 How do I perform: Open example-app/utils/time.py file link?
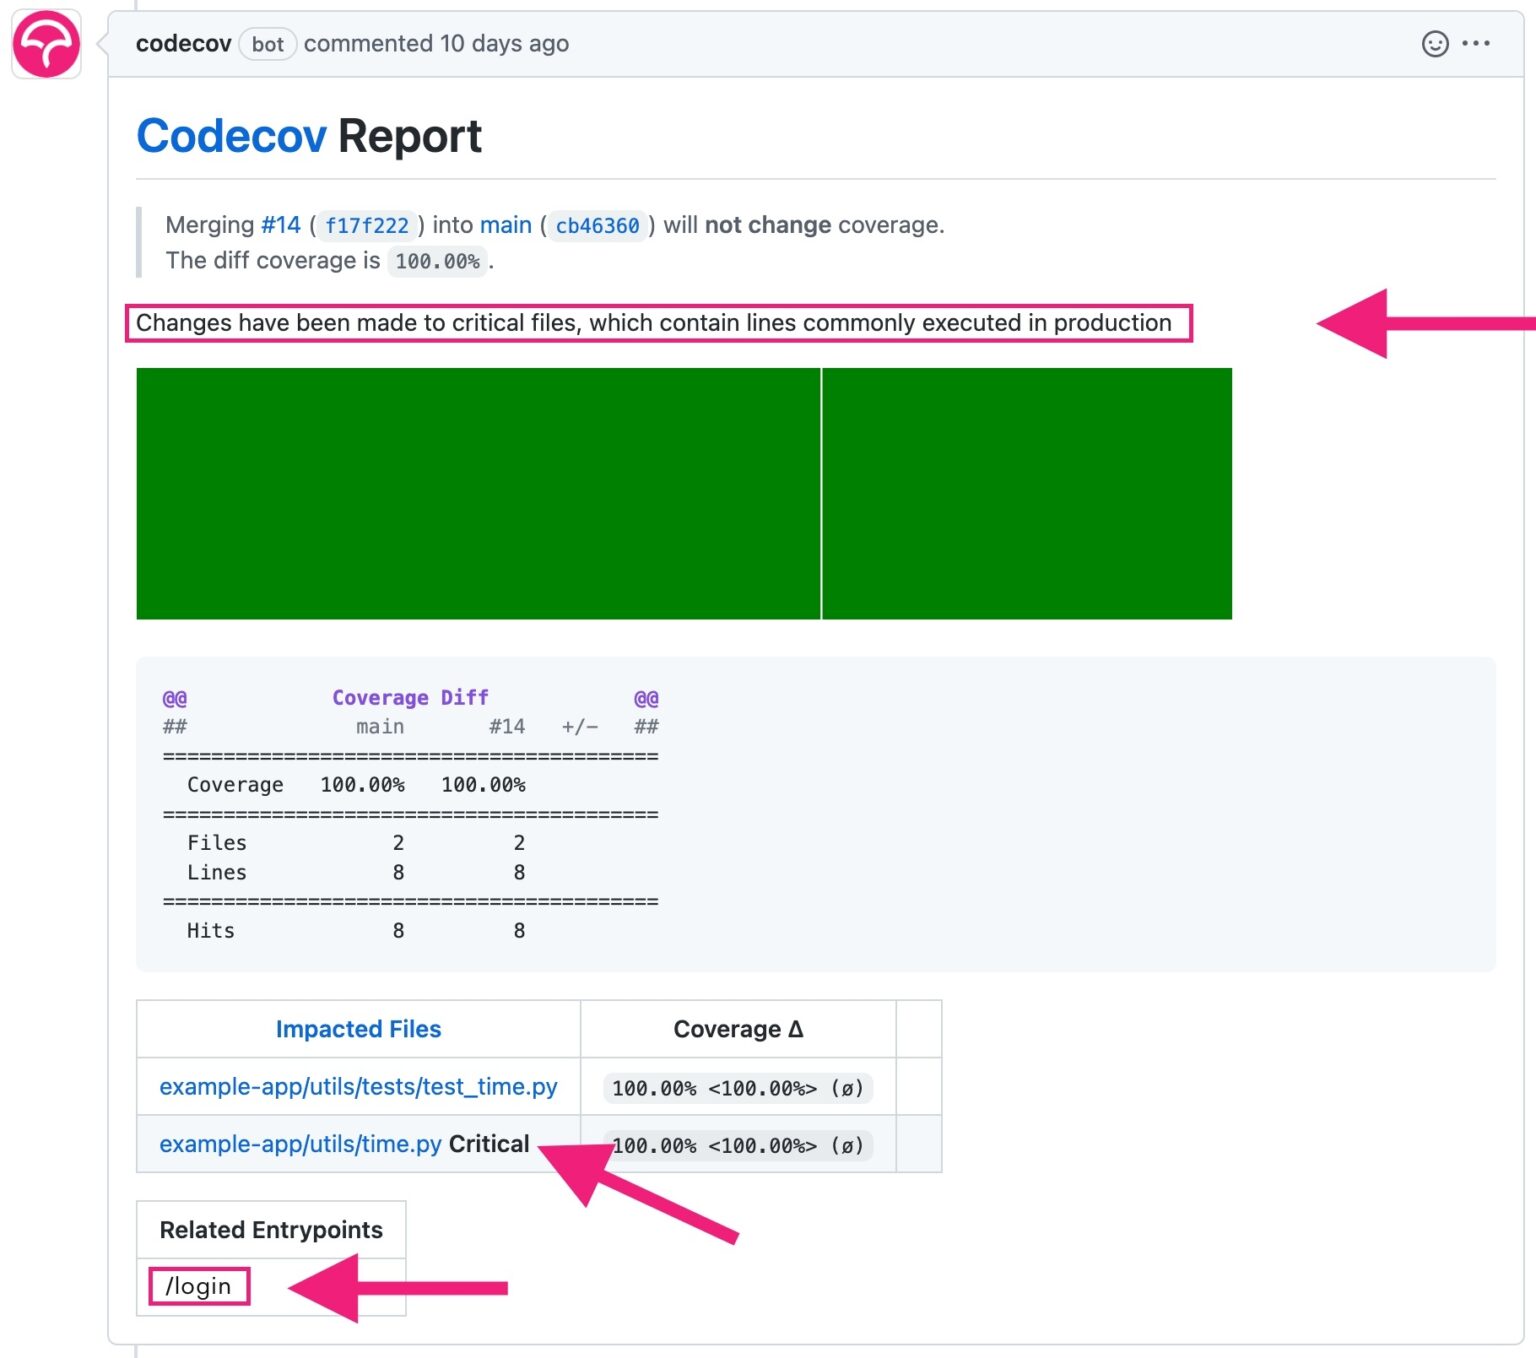point(300,1144)
